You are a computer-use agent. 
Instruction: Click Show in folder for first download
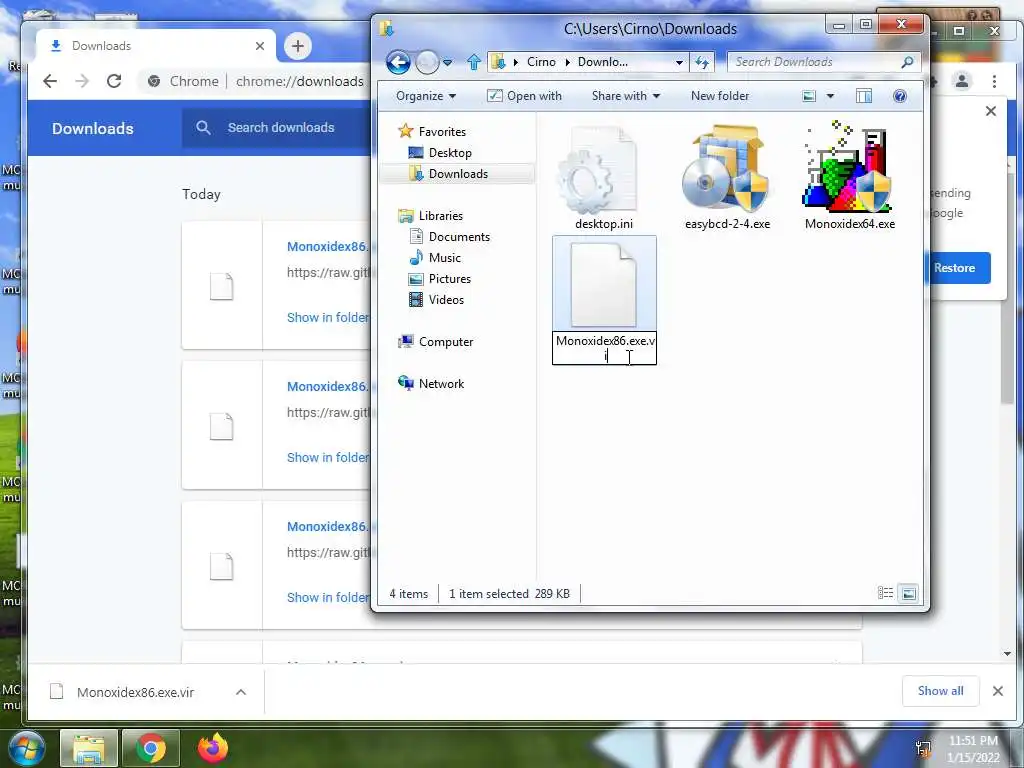point(328,317)
